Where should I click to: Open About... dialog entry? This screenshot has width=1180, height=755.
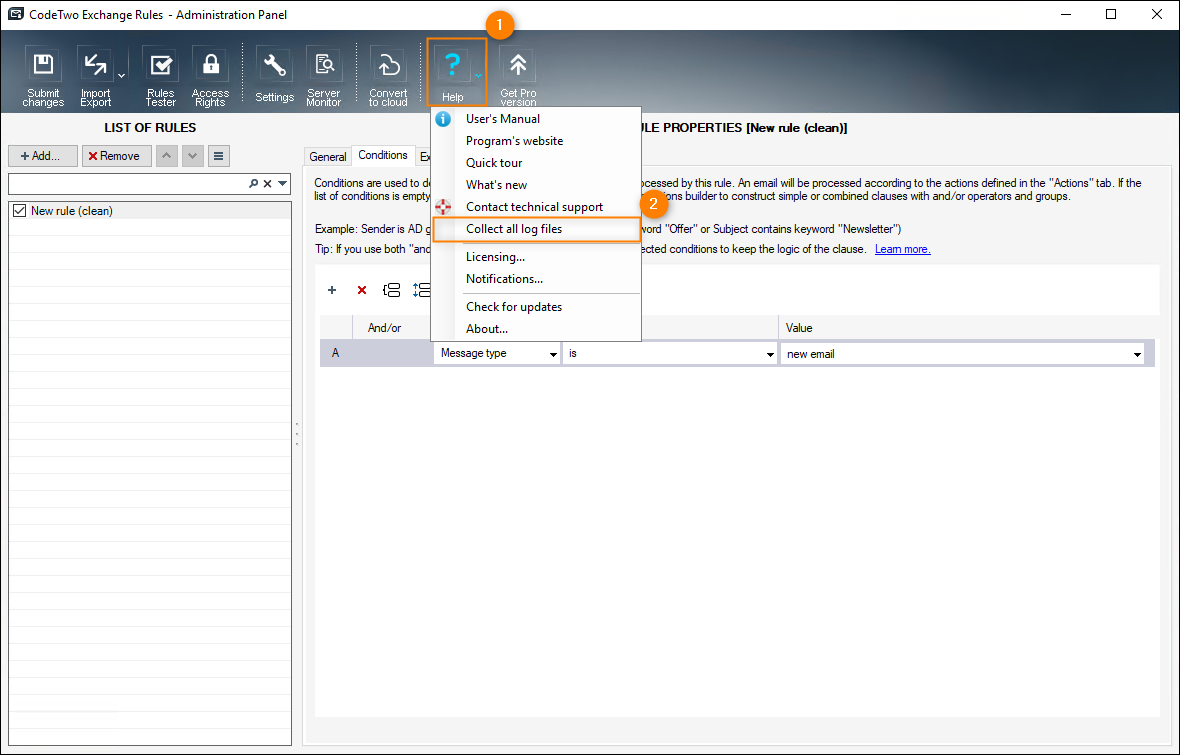coord(487,329)
